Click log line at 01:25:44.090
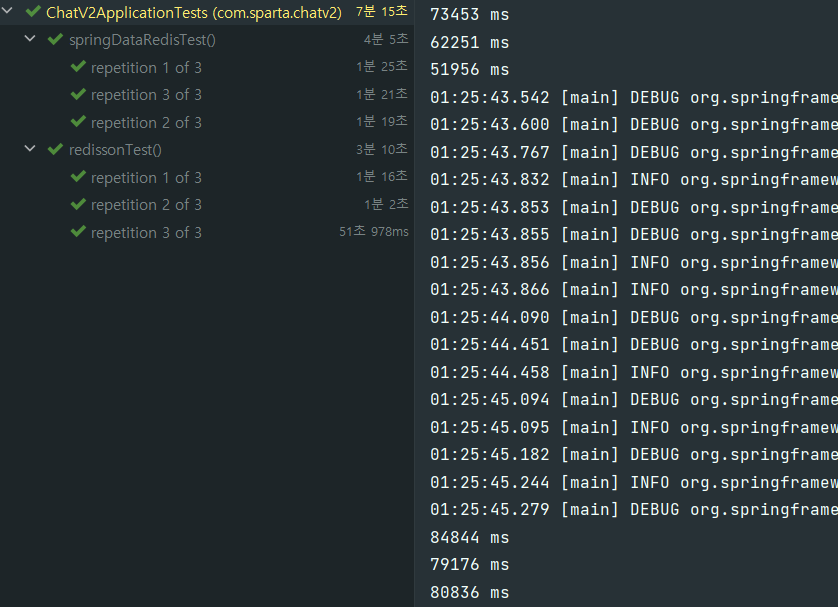Viewport: 838px width, 607px height. coord(634,318)
